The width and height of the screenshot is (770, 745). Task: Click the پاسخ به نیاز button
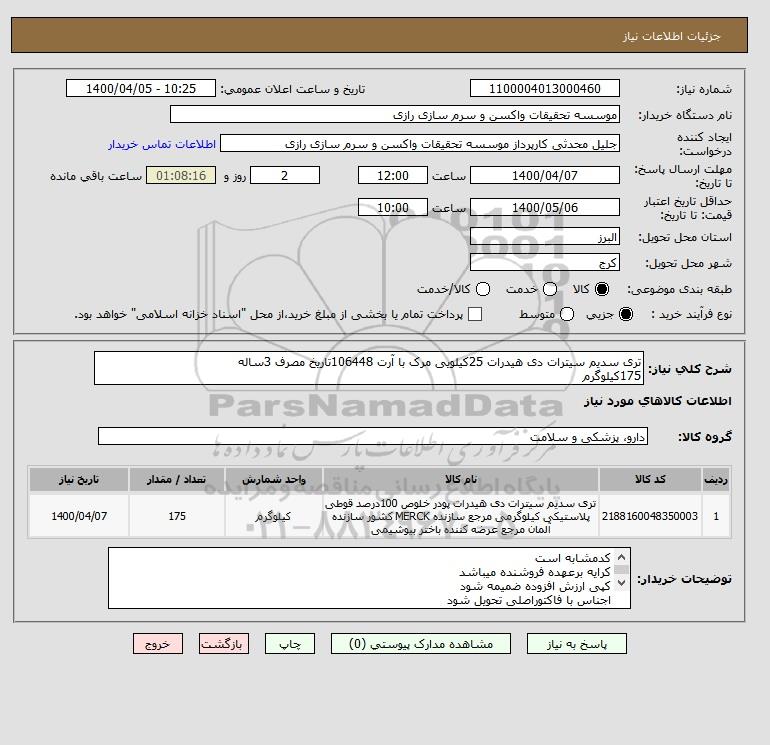[x=577, y=644]
